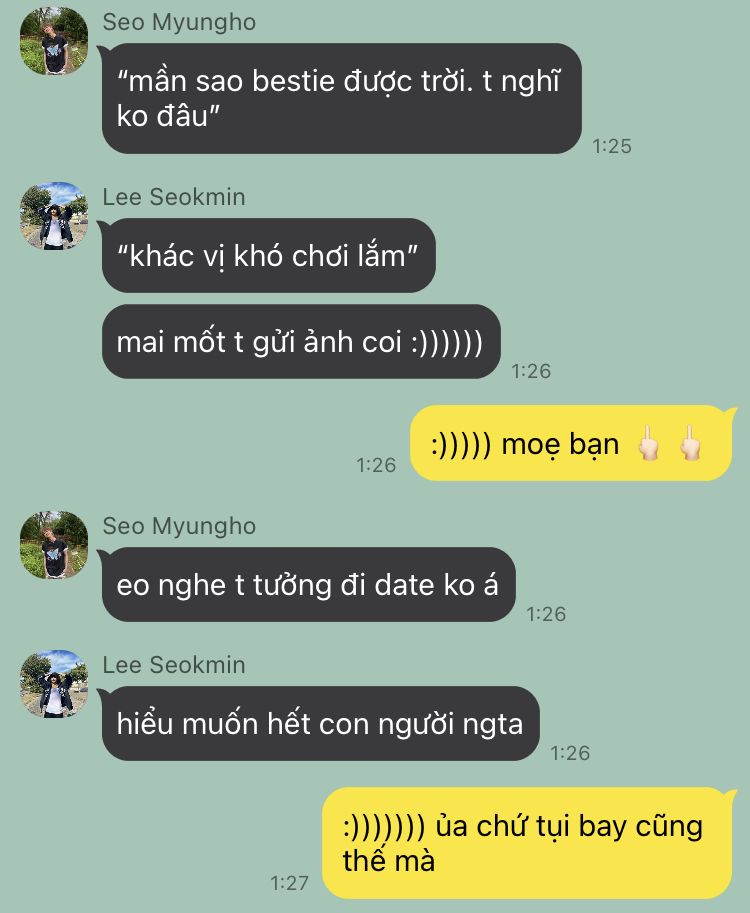Select the "mai mốt t gửi ảnh coi" message
The width and height of the screenshot is (750, 913).
(x=300, y=342)
